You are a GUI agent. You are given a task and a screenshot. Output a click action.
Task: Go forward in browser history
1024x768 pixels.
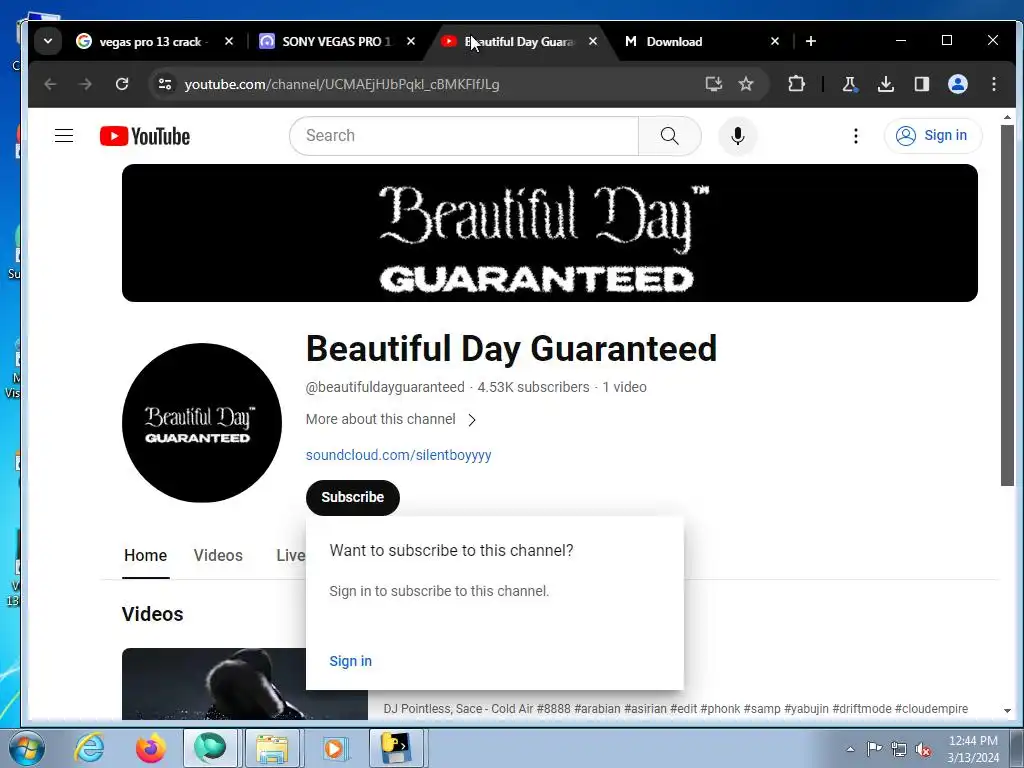click(86, 84)
